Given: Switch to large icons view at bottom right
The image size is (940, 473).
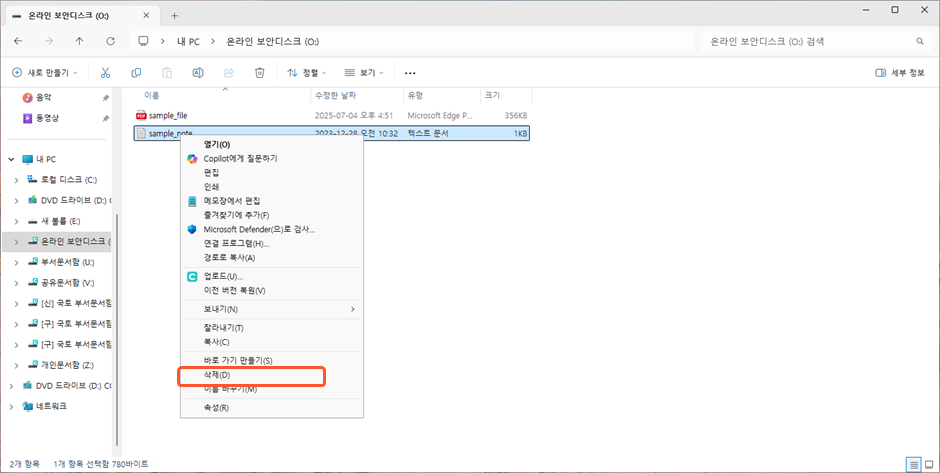Looking at the screenshot, I should [x=928, y=464].
